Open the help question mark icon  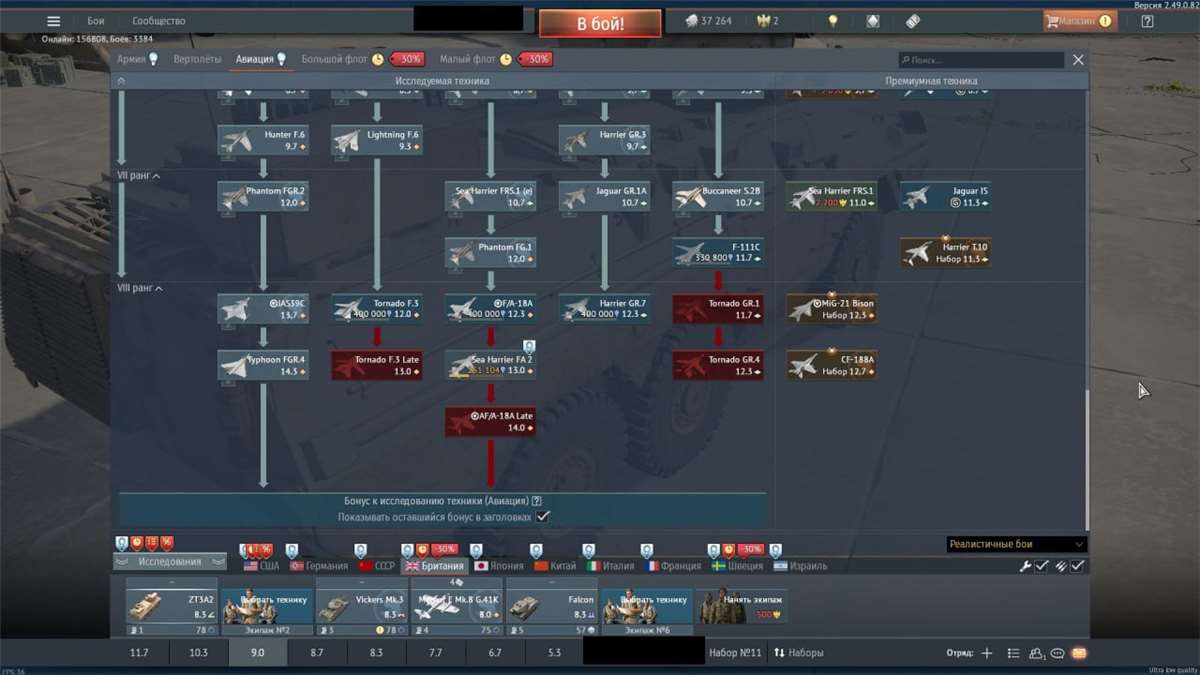click(1147, 21)
